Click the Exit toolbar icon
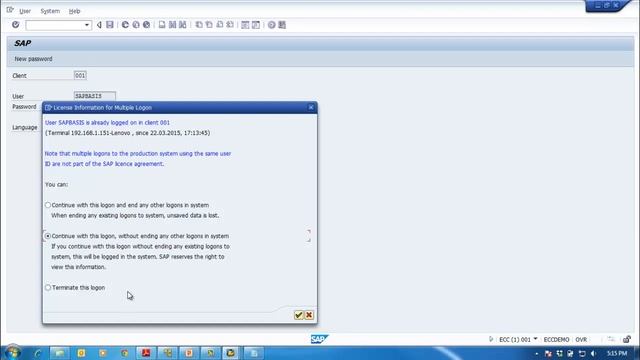The height and width of the screenshot is (360, 640). click(x=136, y=25)
